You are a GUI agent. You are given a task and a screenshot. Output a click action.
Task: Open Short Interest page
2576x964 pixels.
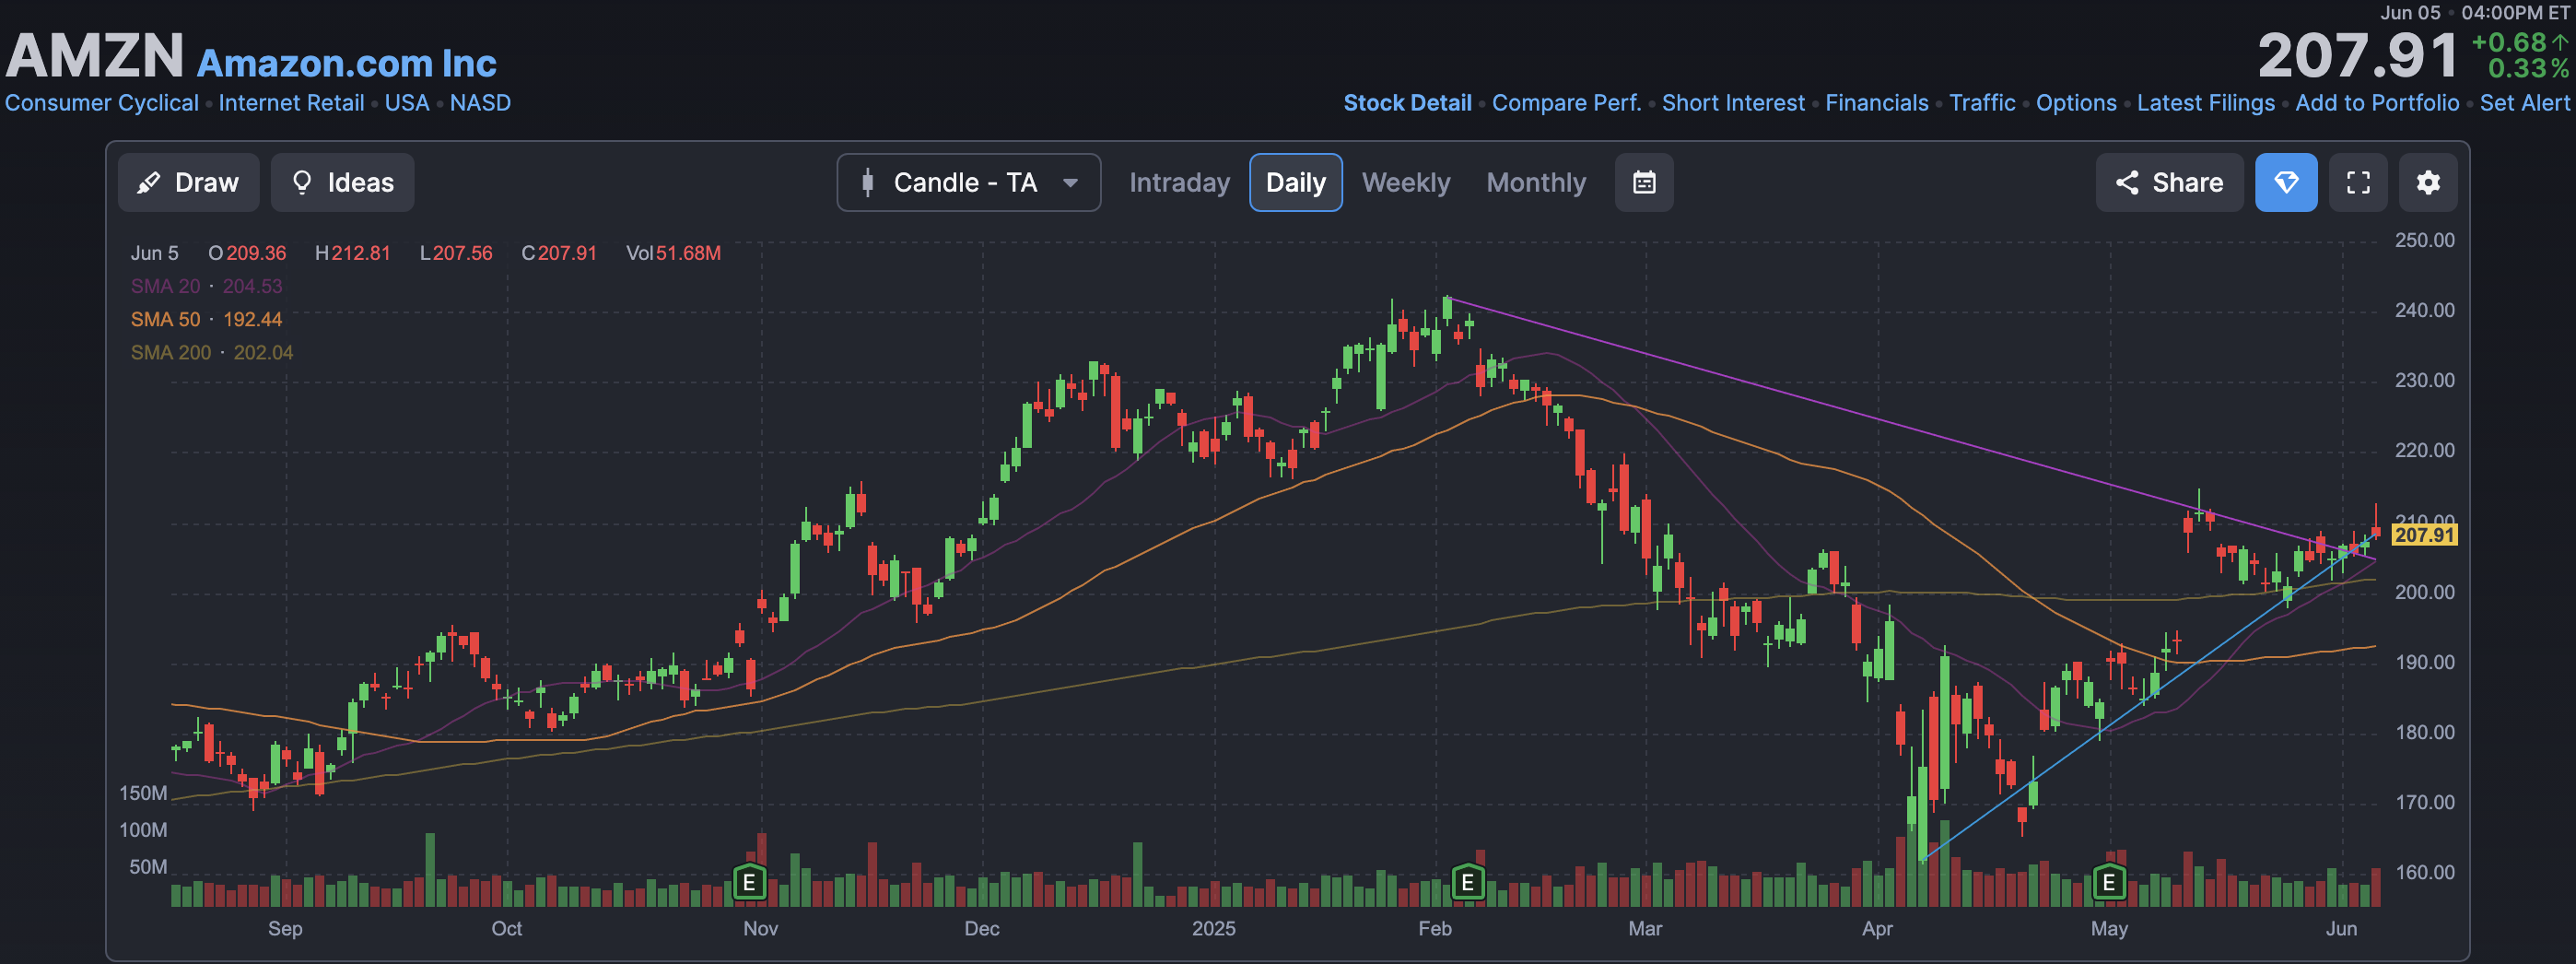(x=1733, y=103)
